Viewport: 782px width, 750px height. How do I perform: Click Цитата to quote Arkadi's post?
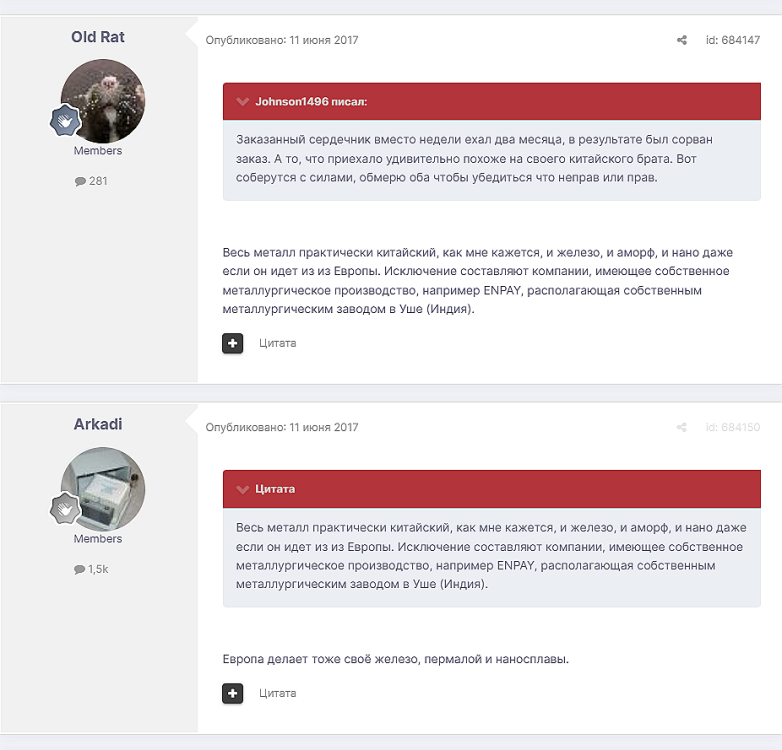(277, 693)
